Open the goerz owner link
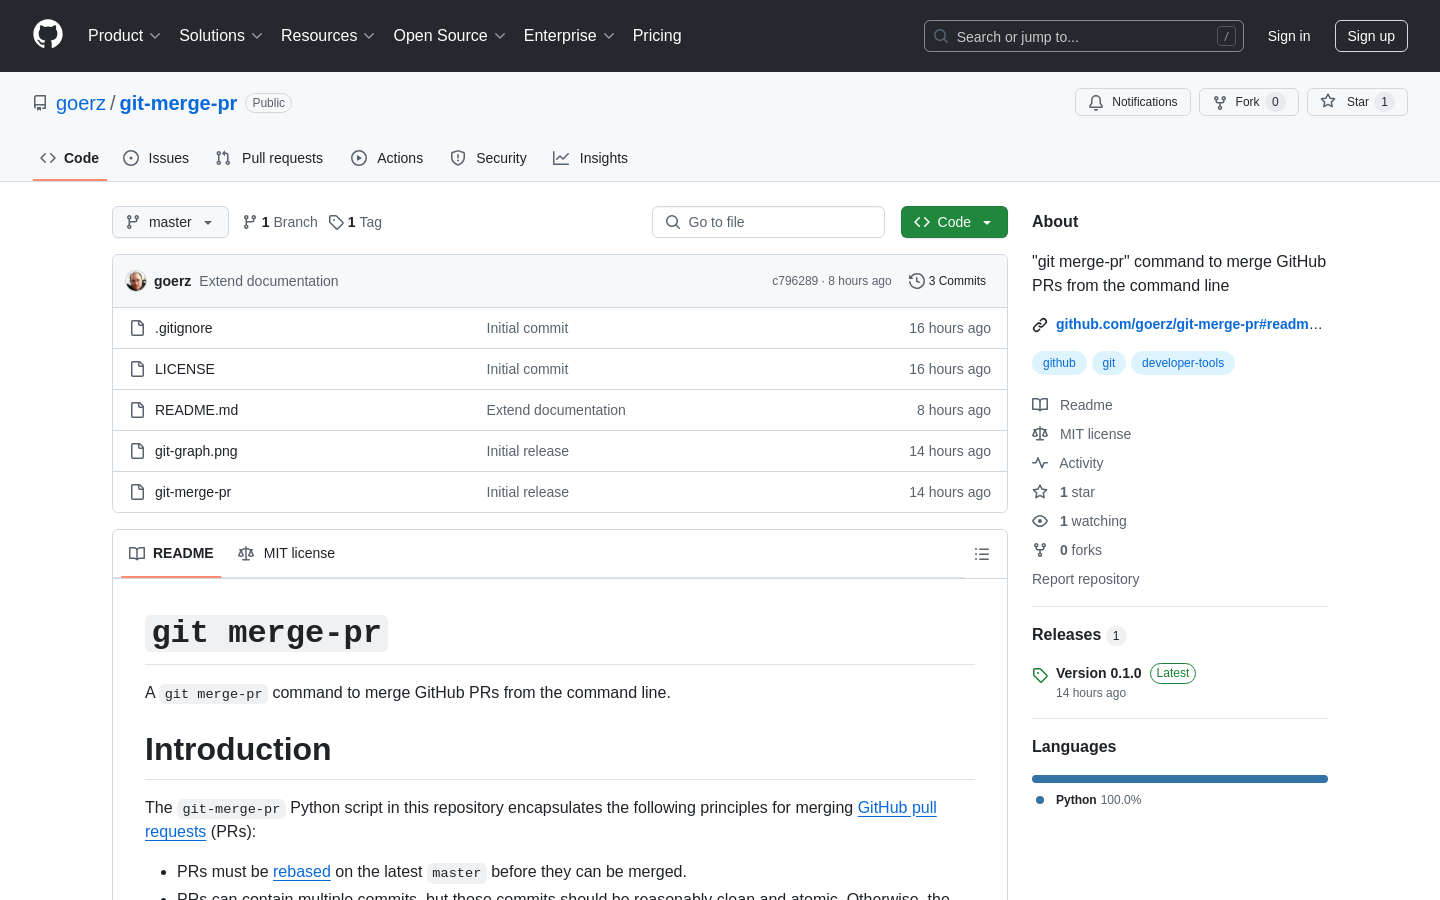Screen dimensions: 1440x900 81,103
